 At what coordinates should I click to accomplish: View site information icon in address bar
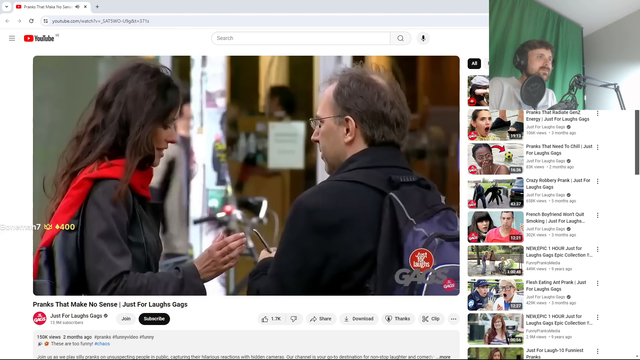(x=45, y=21)
